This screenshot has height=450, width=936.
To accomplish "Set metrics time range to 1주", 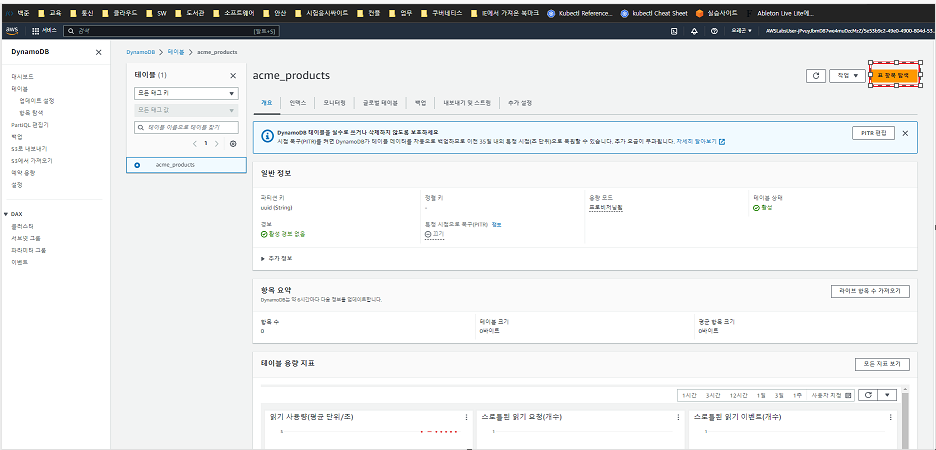I will (x=798, y=395).
